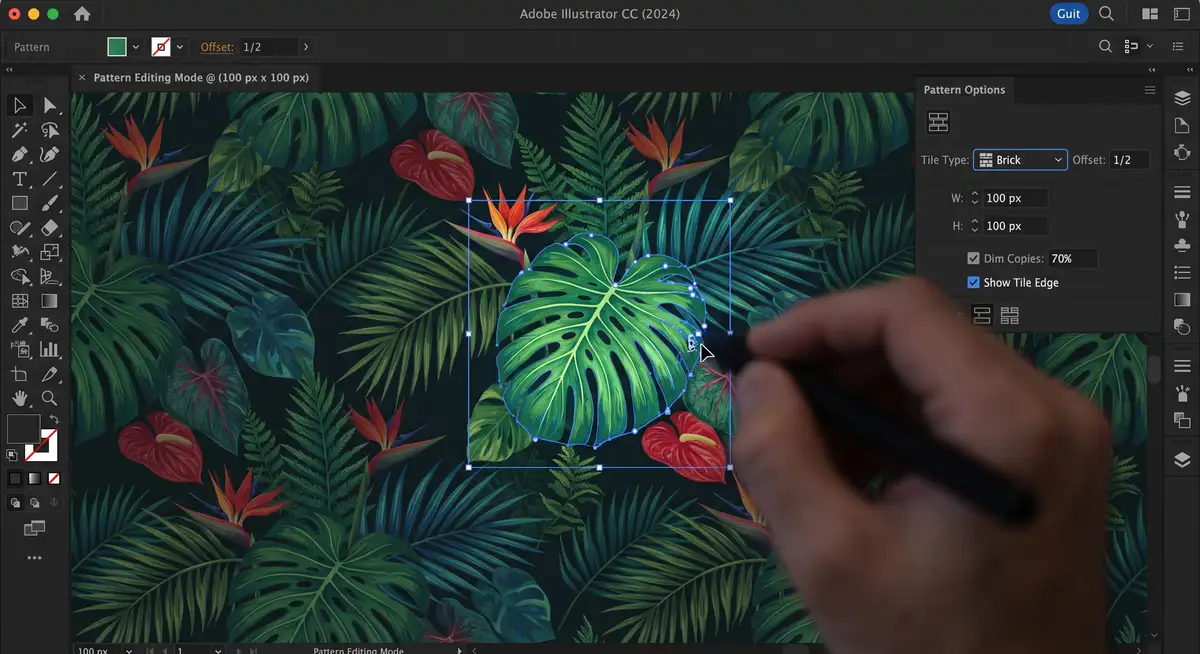Open the Pattern Options panel menu
Viewport: 1200px width, 654px height.
point(1150,90)
